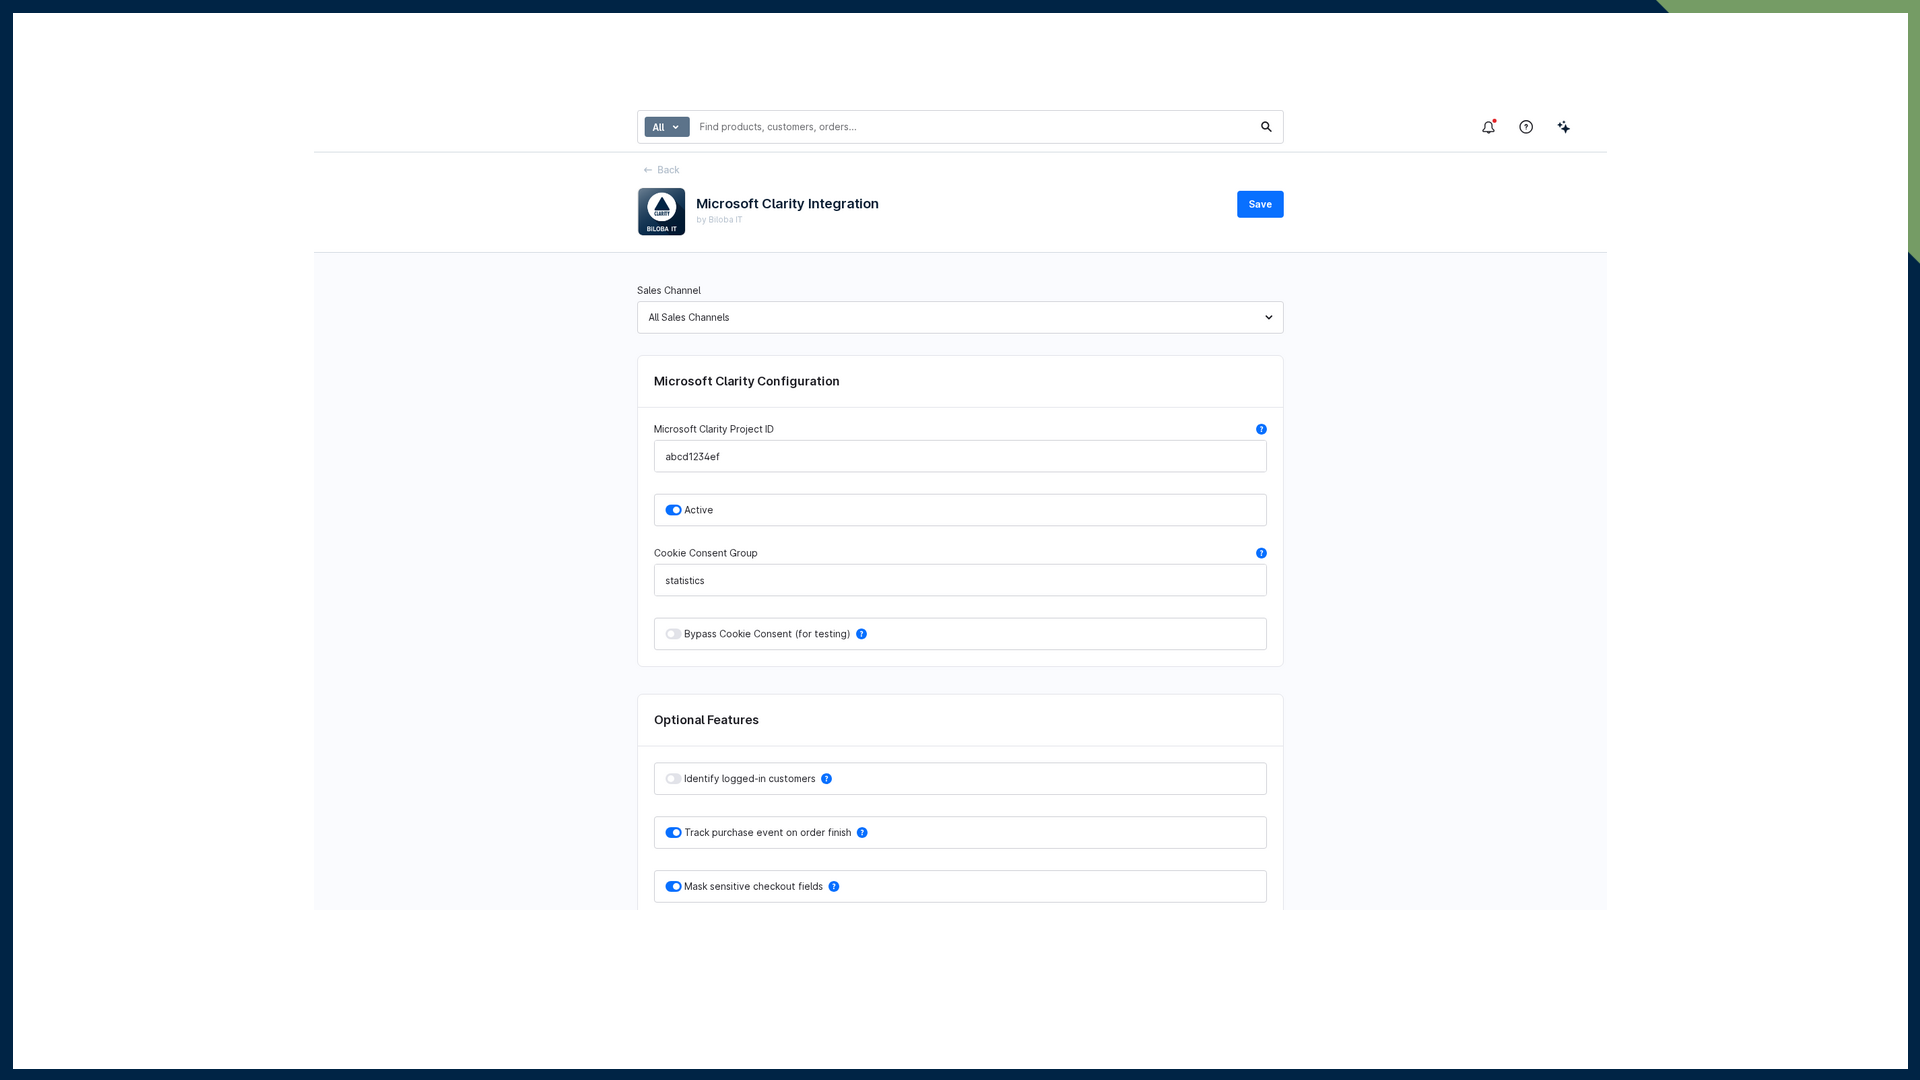This screenshot has height=1080, width=1920.
Task: Save the plugin configuration
Action: click(1260, 204)
